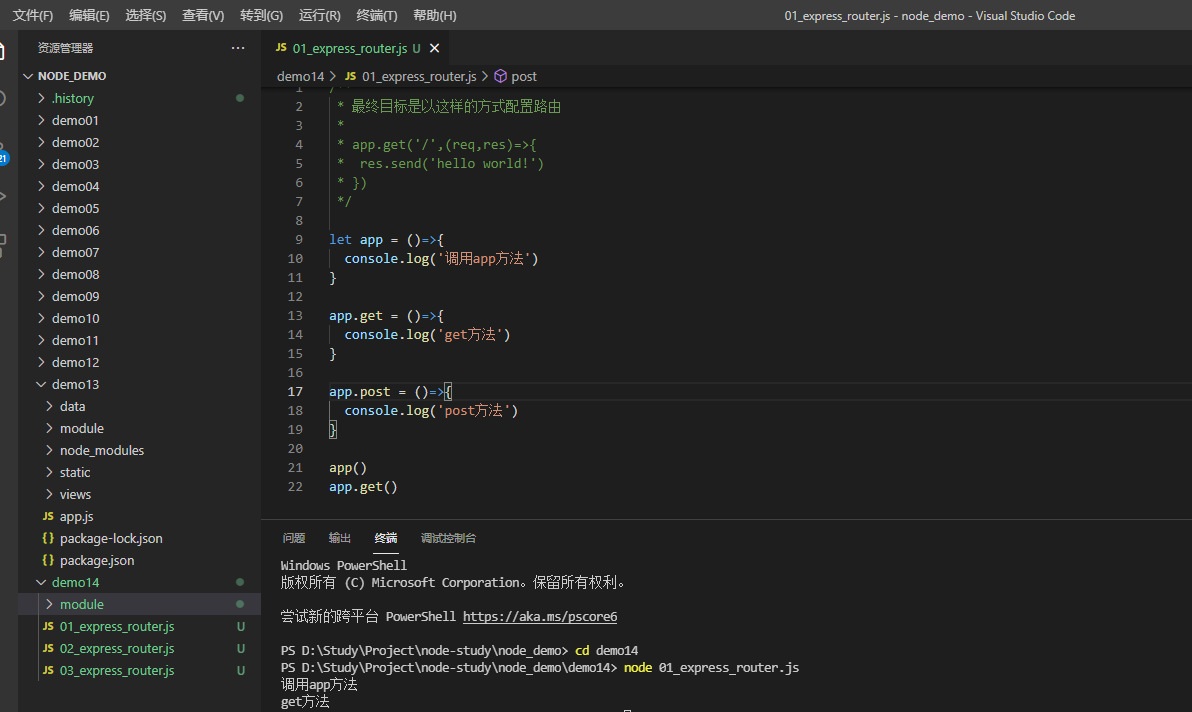The width and height of the screenshot is (1192, 712).
Task: Expand the static folder
Action: (49, 473)
